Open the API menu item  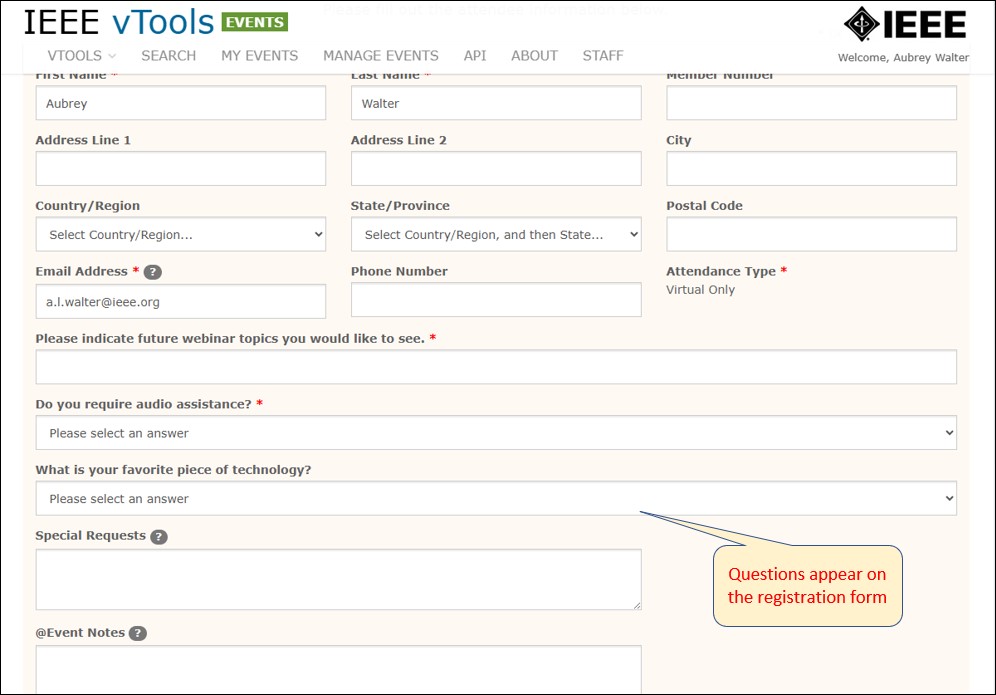click(474, 56)
